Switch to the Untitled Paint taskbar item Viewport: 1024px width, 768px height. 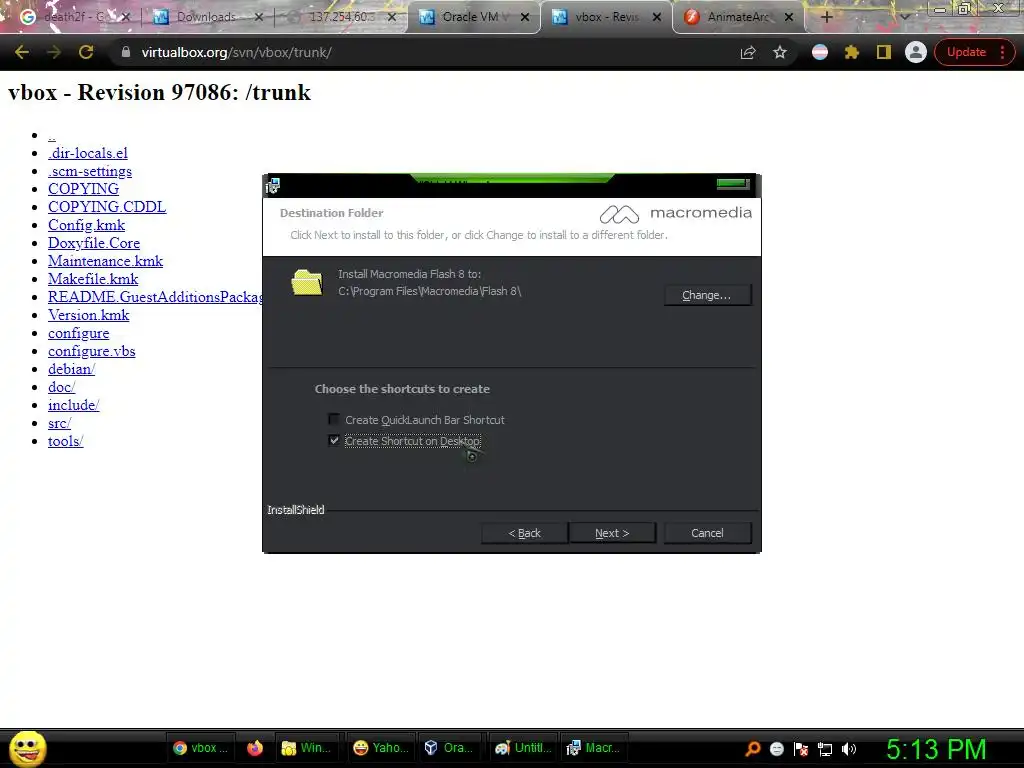(x=522, y=748)
